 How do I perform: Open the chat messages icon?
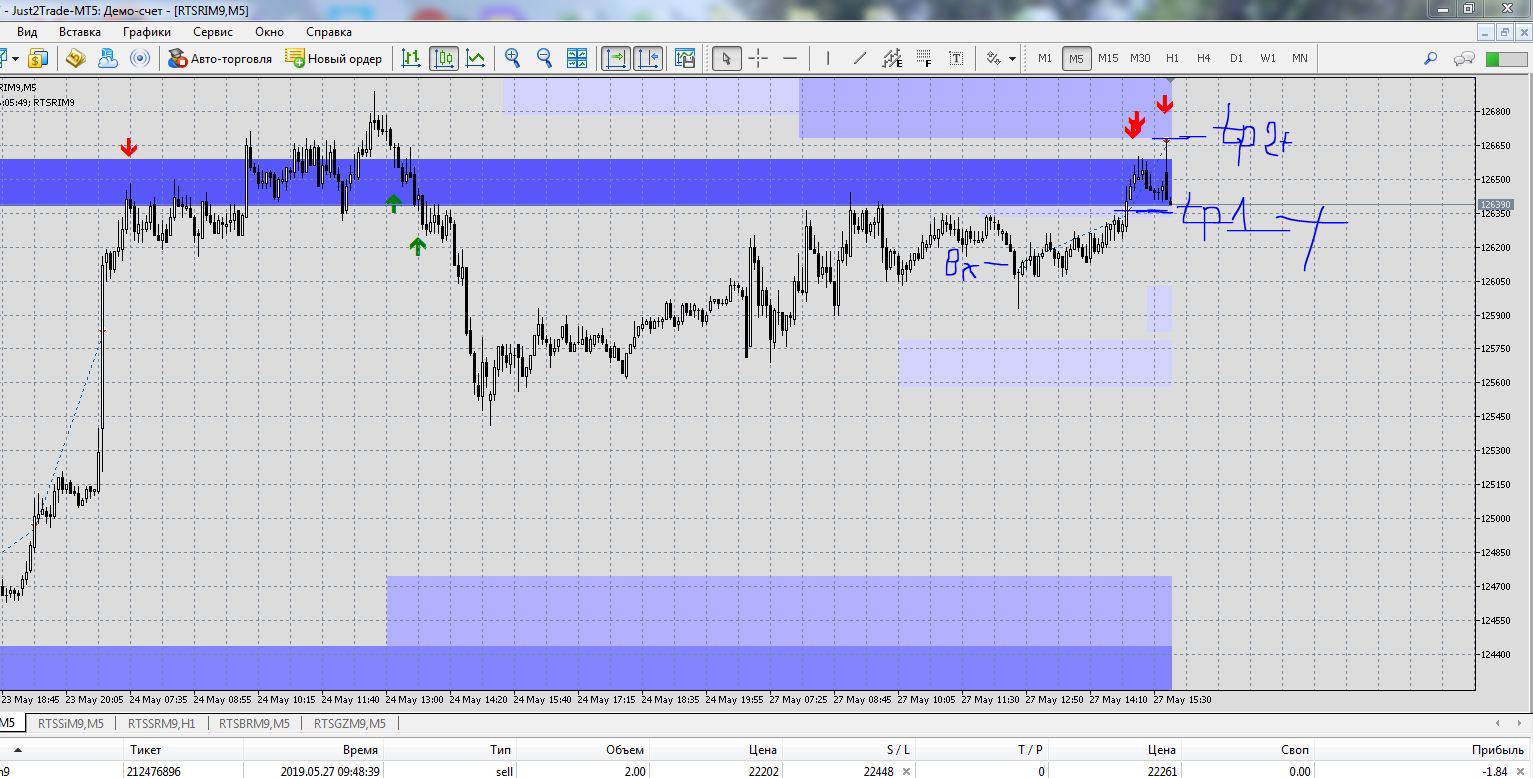tap(1464, 58)
